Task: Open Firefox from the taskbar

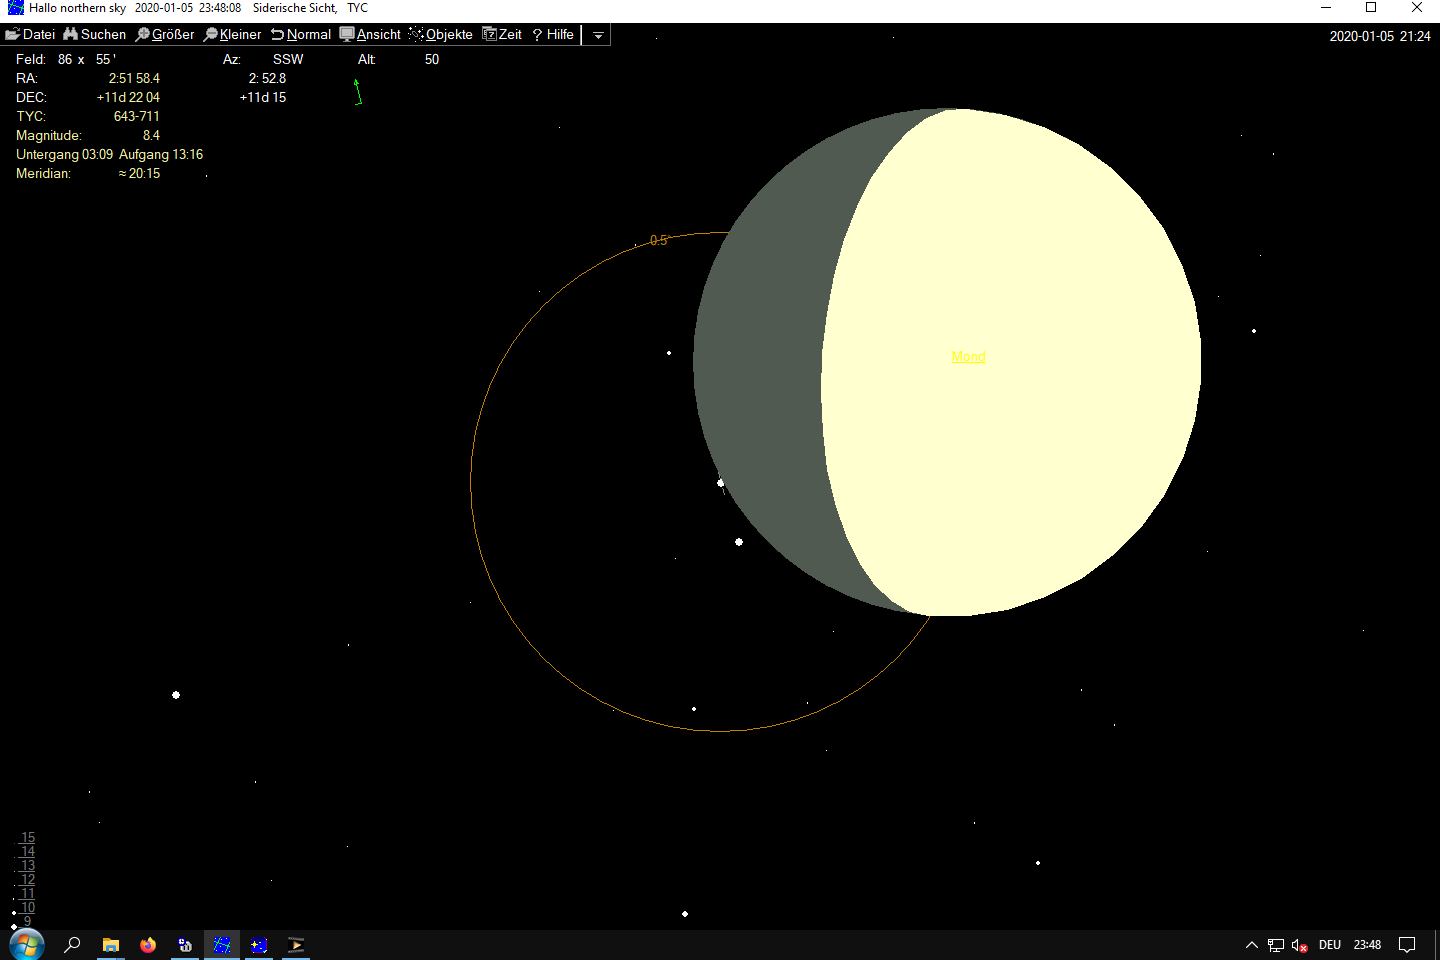Action: point(148,945)
